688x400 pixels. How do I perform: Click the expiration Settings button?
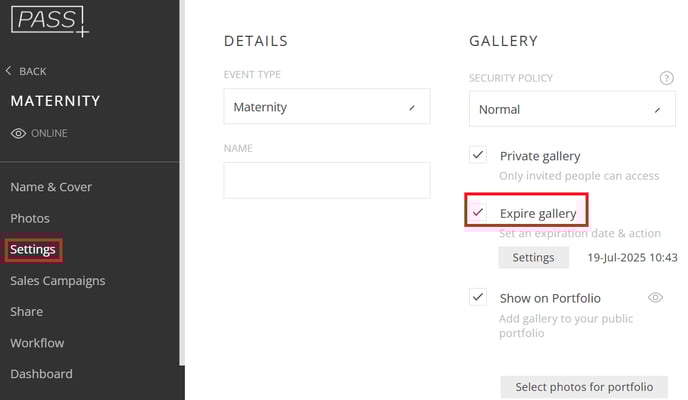click(534, 257)
